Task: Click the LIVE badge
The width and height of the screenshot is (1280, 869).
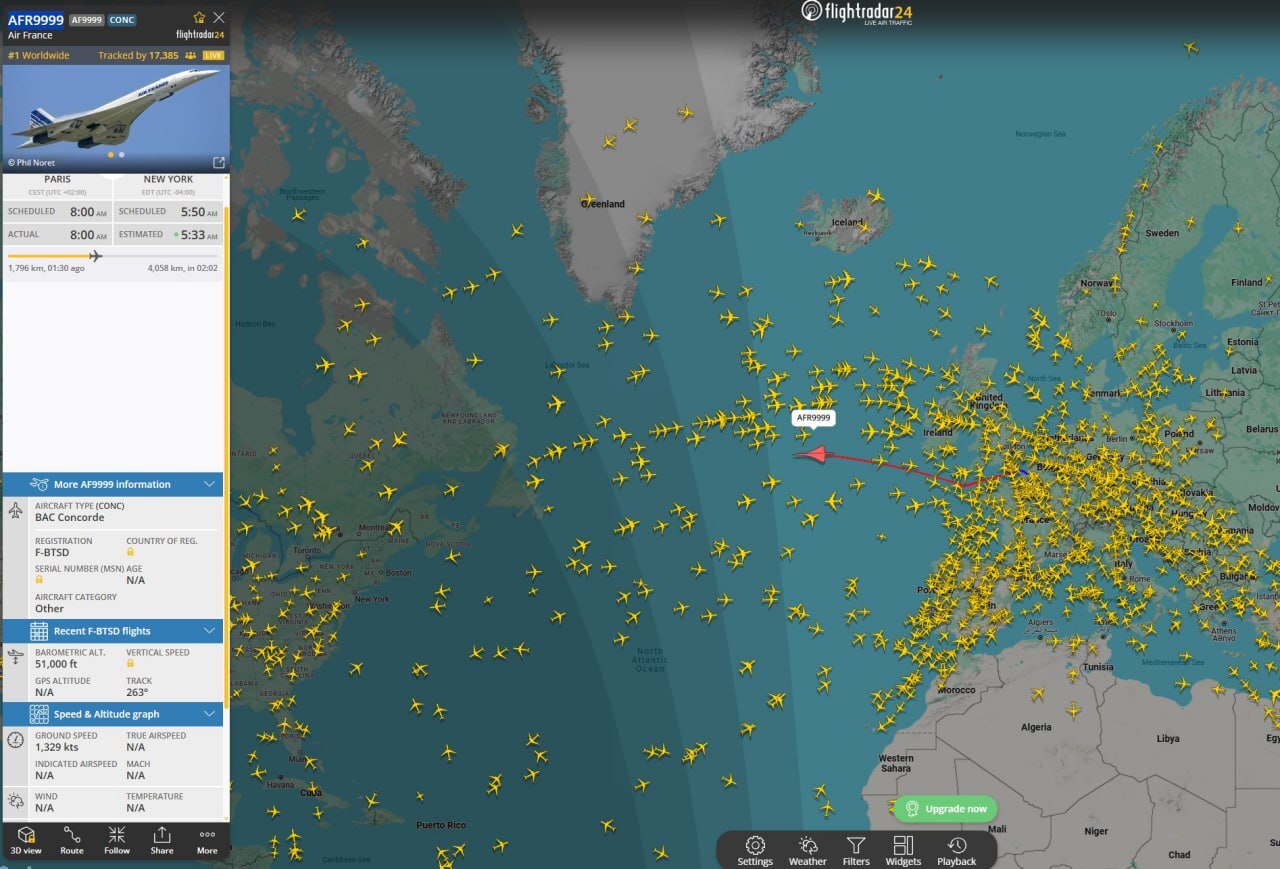Action: (213, 56)
